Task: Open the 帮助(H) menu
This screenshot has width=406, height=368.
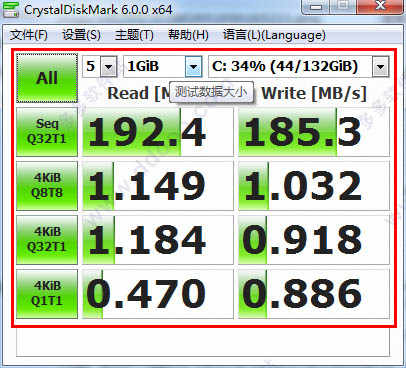Action: tap(188, 35)
